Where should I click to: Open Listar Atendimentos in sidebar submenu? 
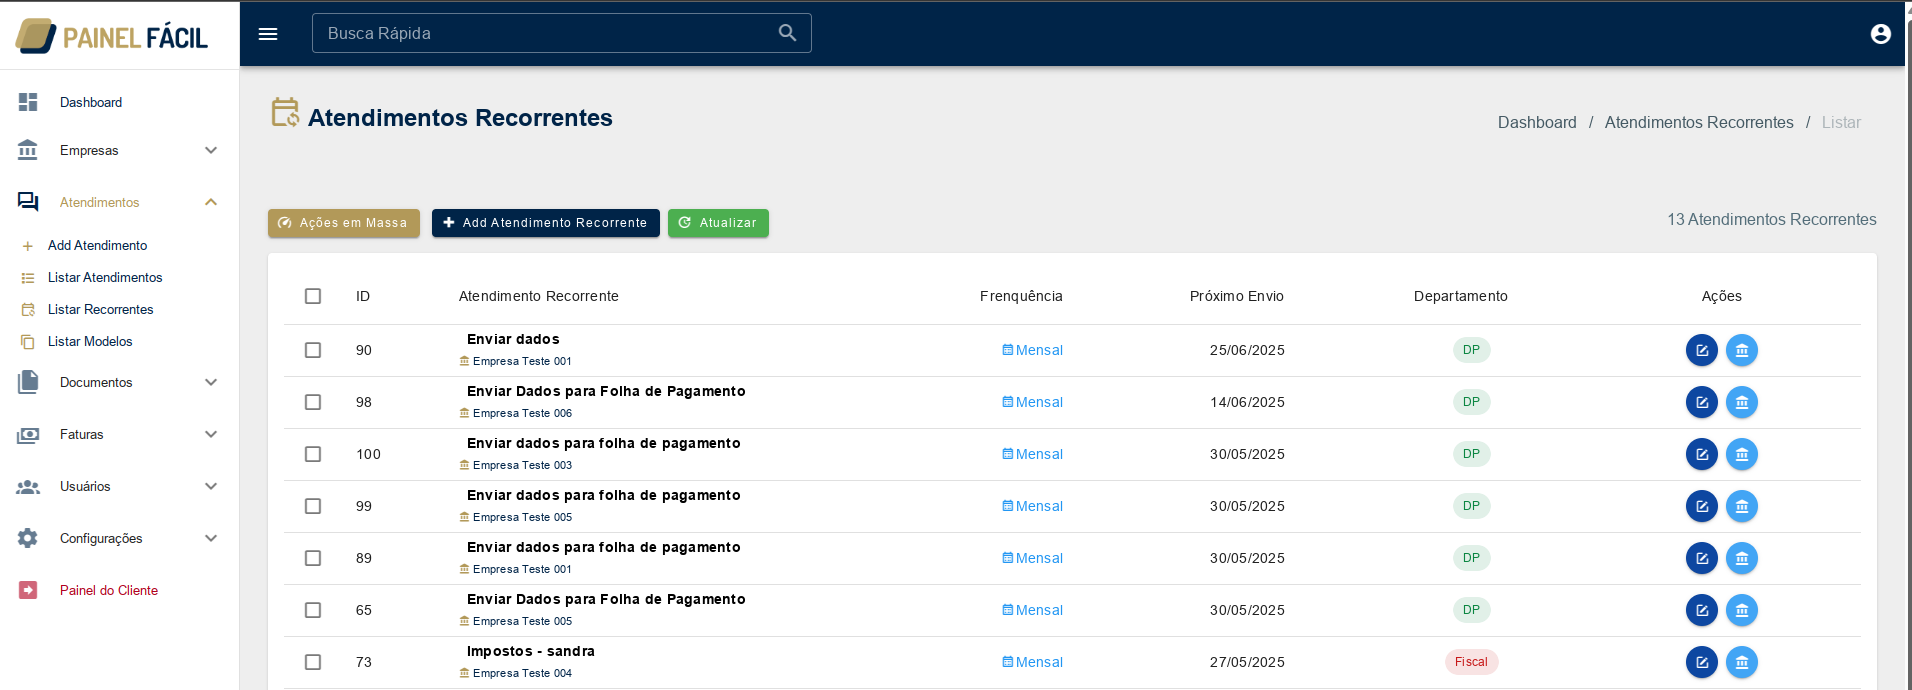coord(105,277)
